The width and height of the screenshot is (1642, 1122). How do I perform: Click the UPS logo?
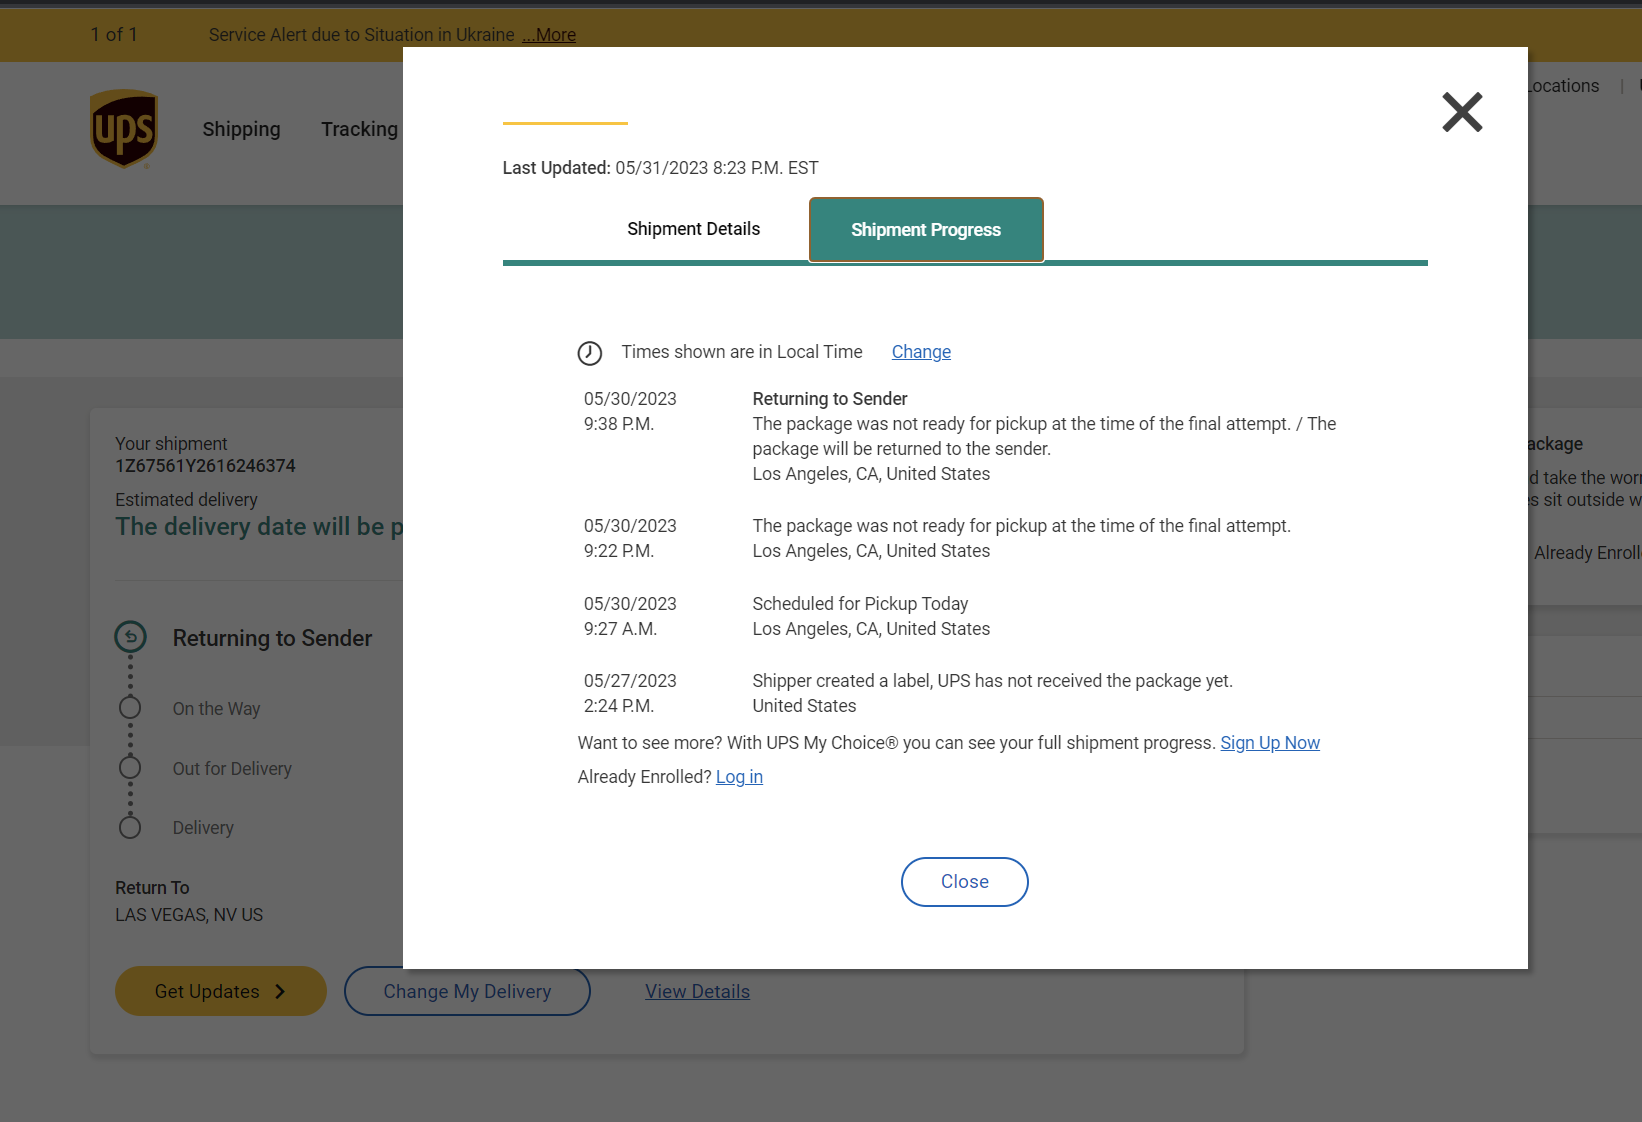click(123, 128)
